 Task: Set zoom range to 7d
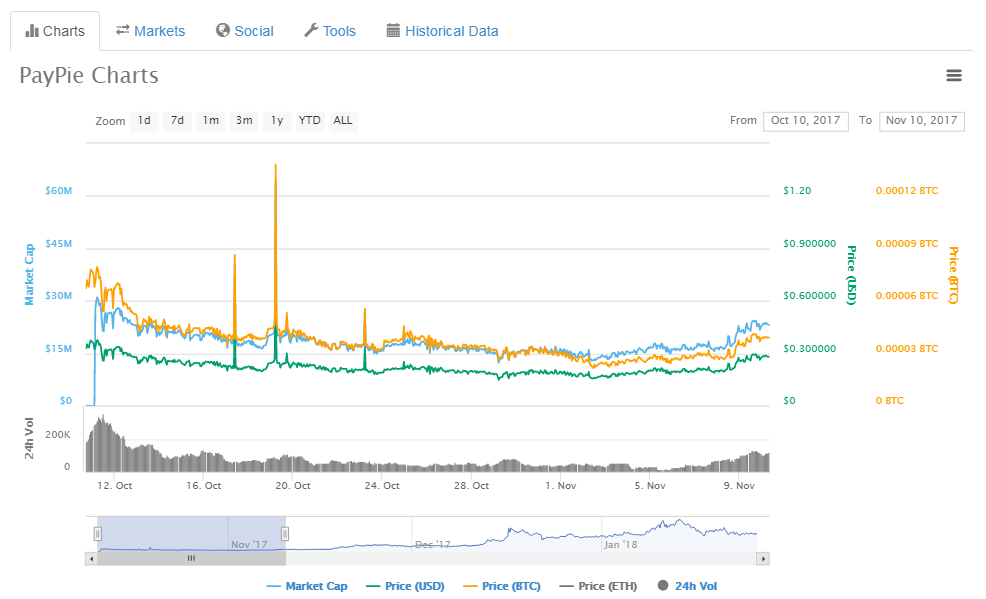[x=177, y=121]
